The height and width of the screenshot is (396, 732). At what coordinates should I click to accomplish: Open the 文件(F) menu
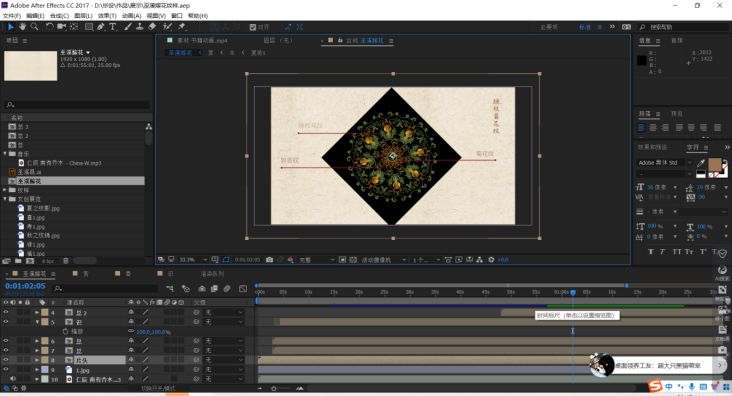[x=12, y=15]
